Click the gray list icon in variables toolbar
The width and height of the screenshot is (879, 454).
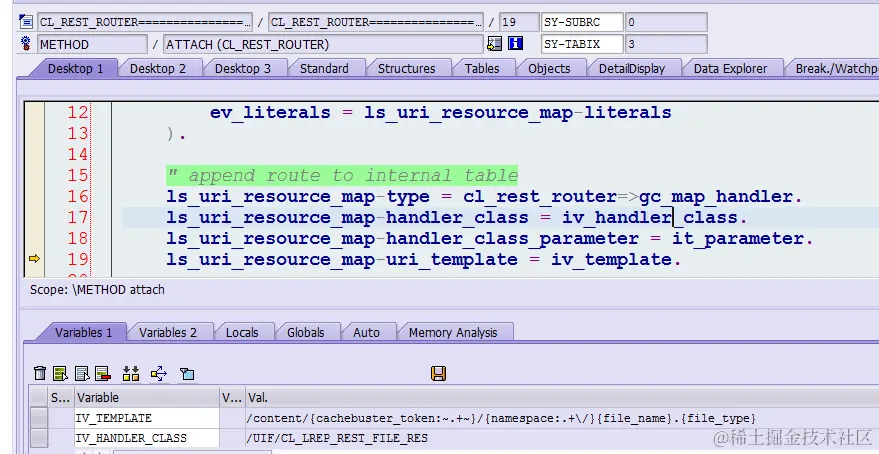point(82,373)
